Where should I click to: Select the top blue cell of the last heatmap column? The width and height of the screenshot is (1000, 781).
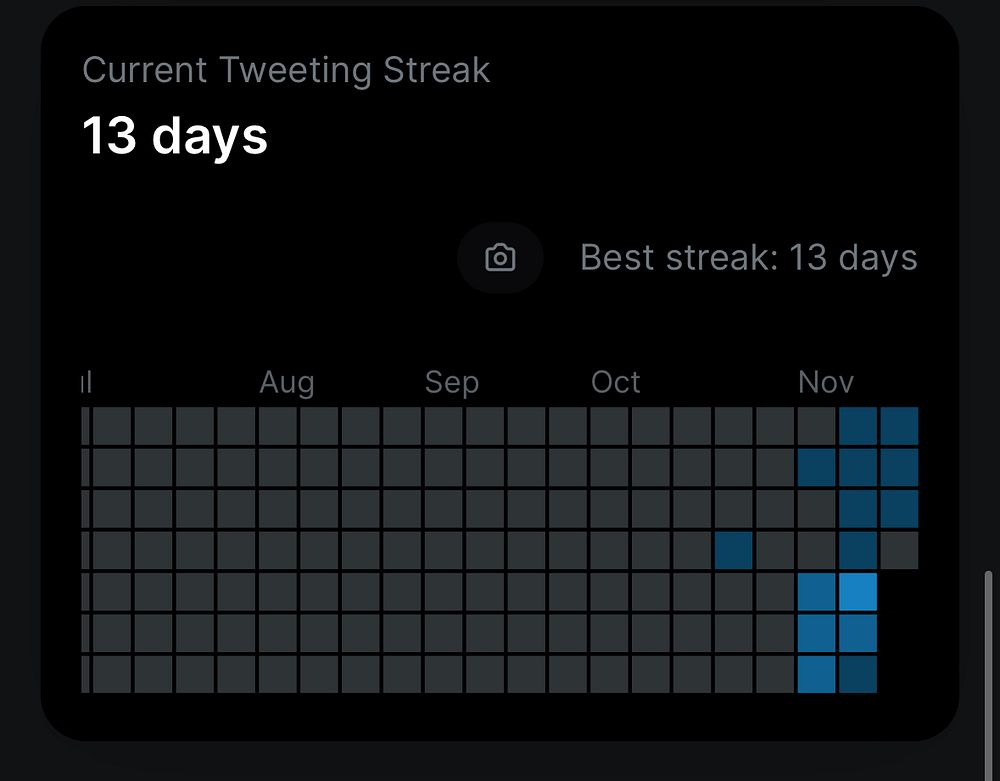899,425
